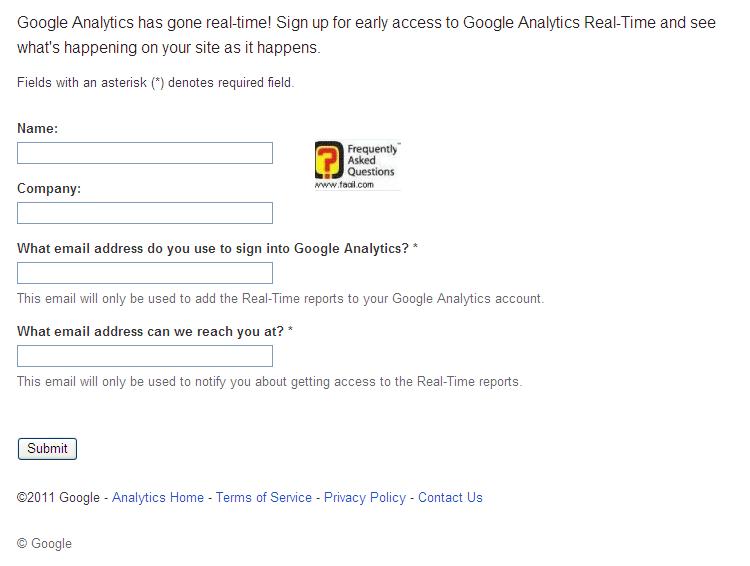Viewport: 750px width, 566px height.
Task: Click the hint about notifying you of access
Action: click(270, 381)
